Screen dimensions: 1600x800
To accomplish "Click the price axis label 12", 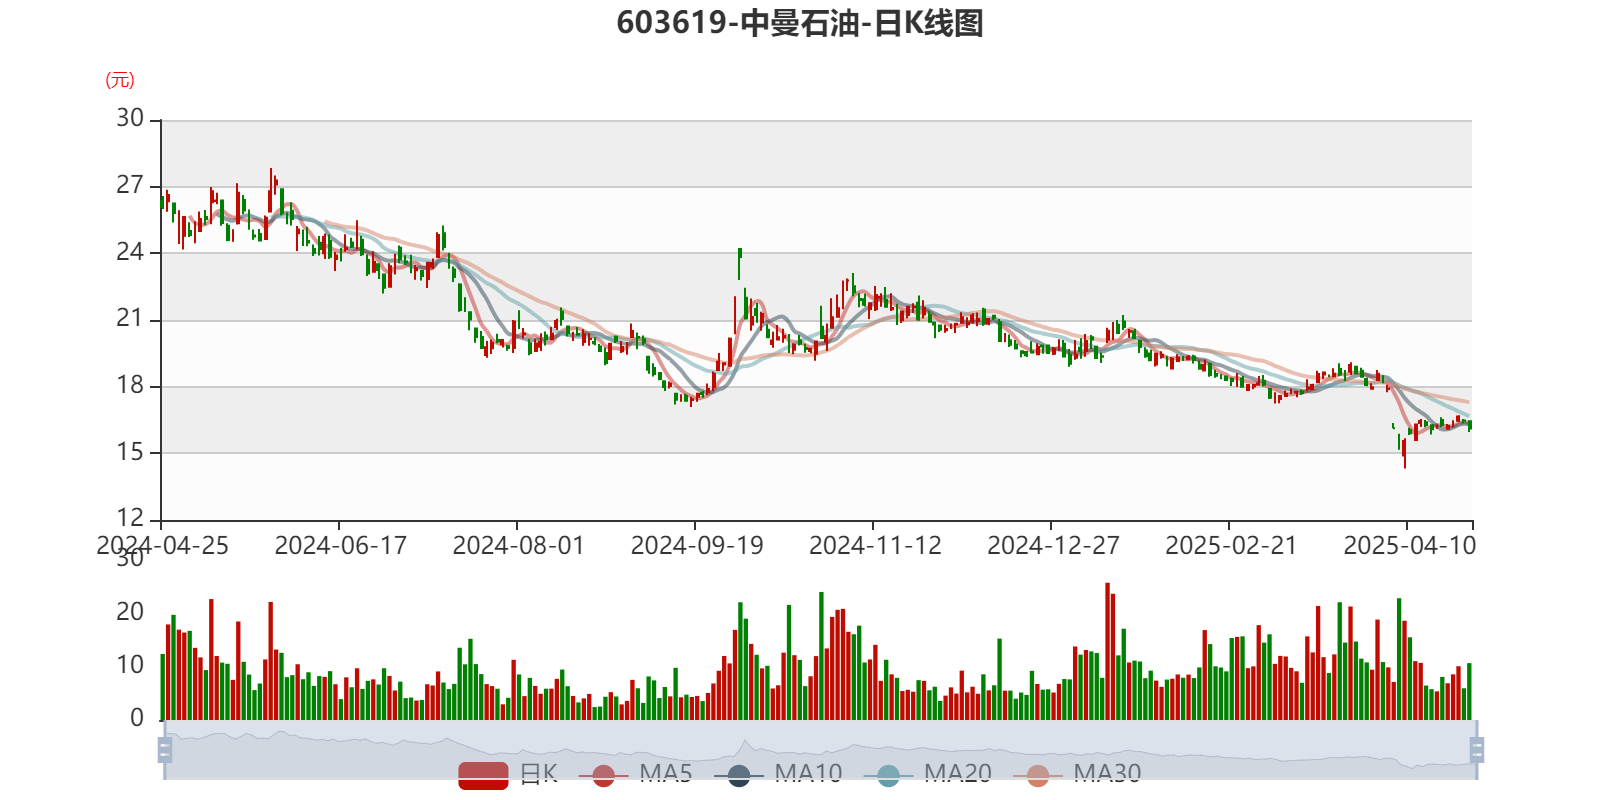I will pyautogui.click(x=130, y=518).
